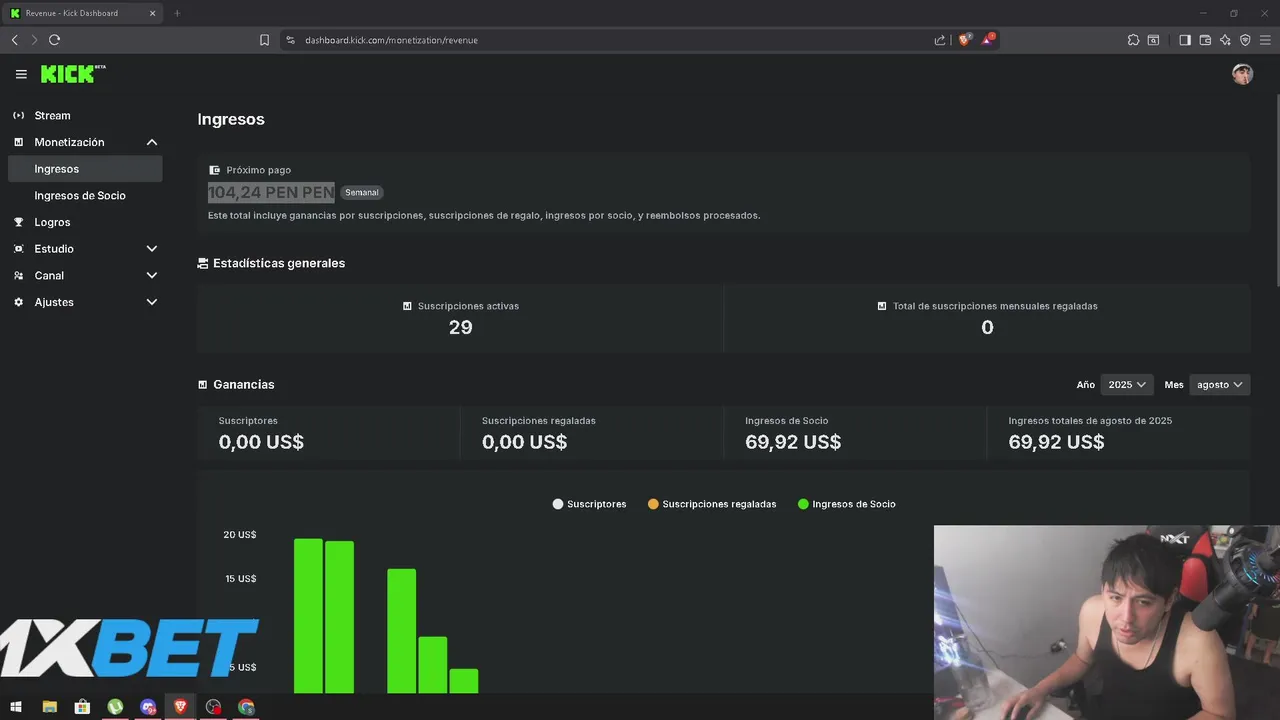Open a new browser tab
This screenshot has height=720, width=1280.
[x=177, y=13]
